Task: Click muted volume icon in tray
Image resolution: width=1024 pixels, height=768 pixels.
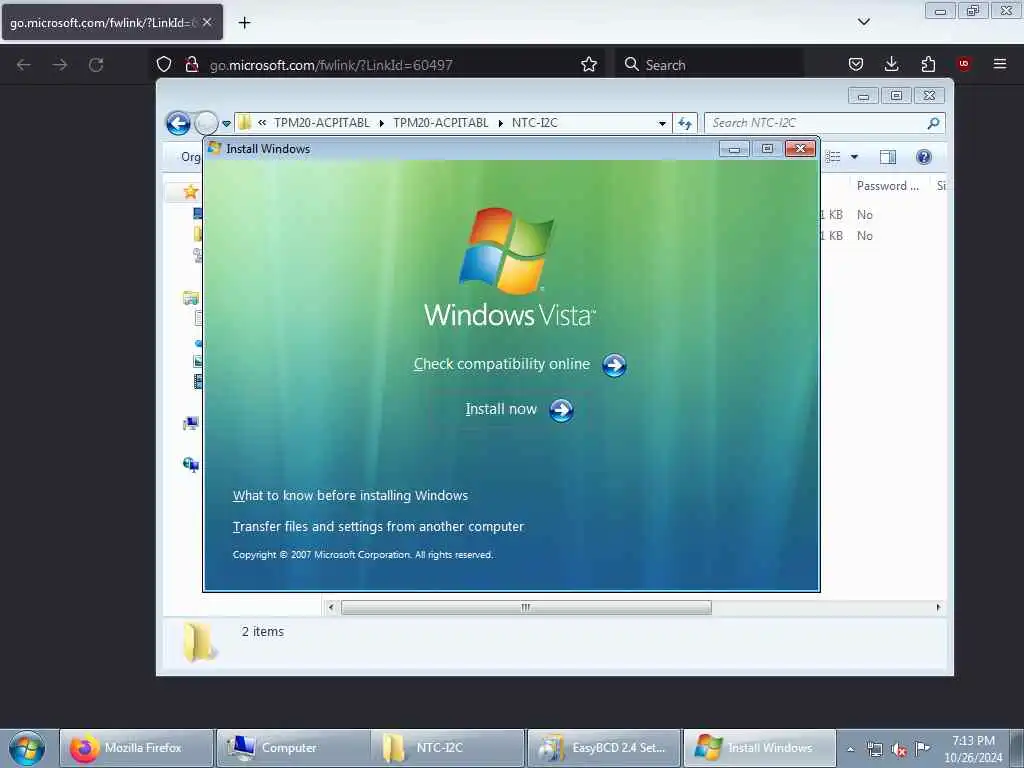Action: coord(899,750)
